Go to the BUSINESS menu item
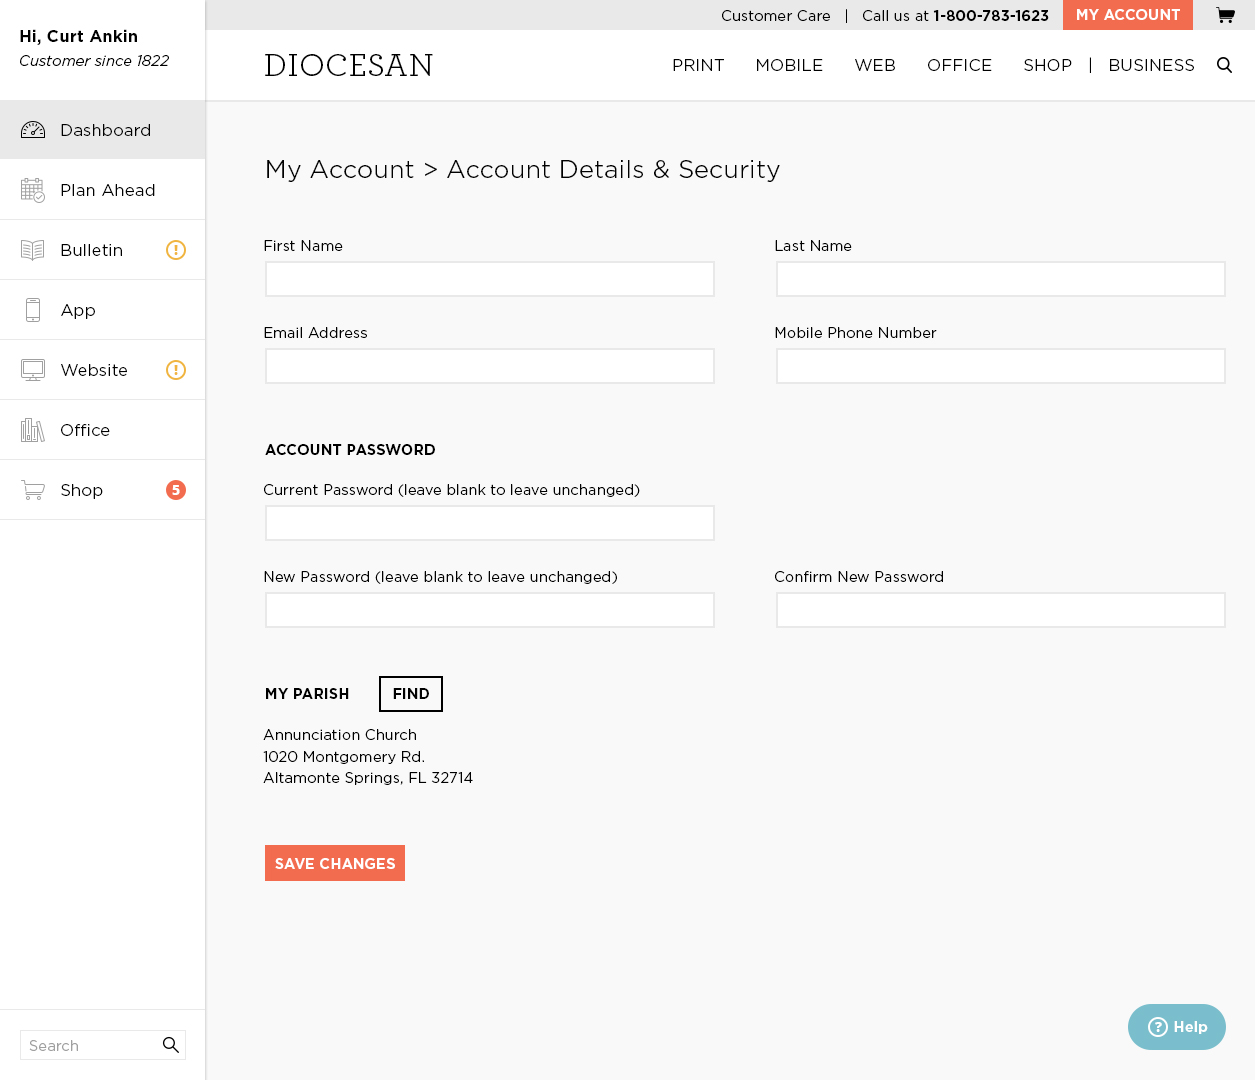This screenshot has height=1080, width=1255. pyautogui.click(x=1151, y=65)
